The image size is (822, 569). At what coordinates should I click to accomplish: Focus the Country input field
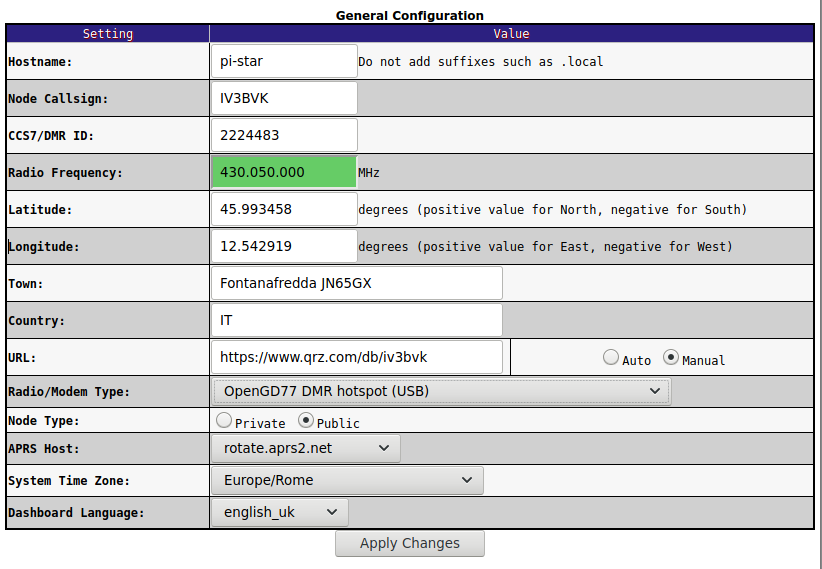(356, 320)
